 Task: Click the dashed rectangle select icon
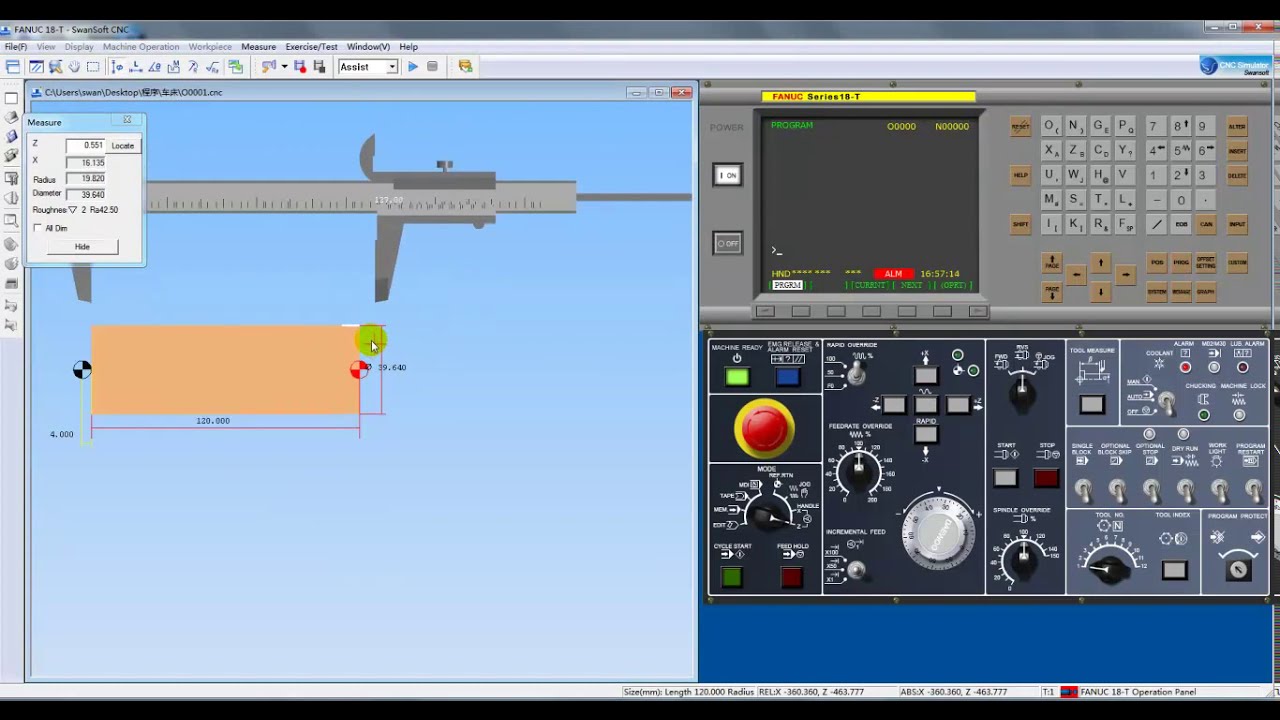(x=93, y=67)
